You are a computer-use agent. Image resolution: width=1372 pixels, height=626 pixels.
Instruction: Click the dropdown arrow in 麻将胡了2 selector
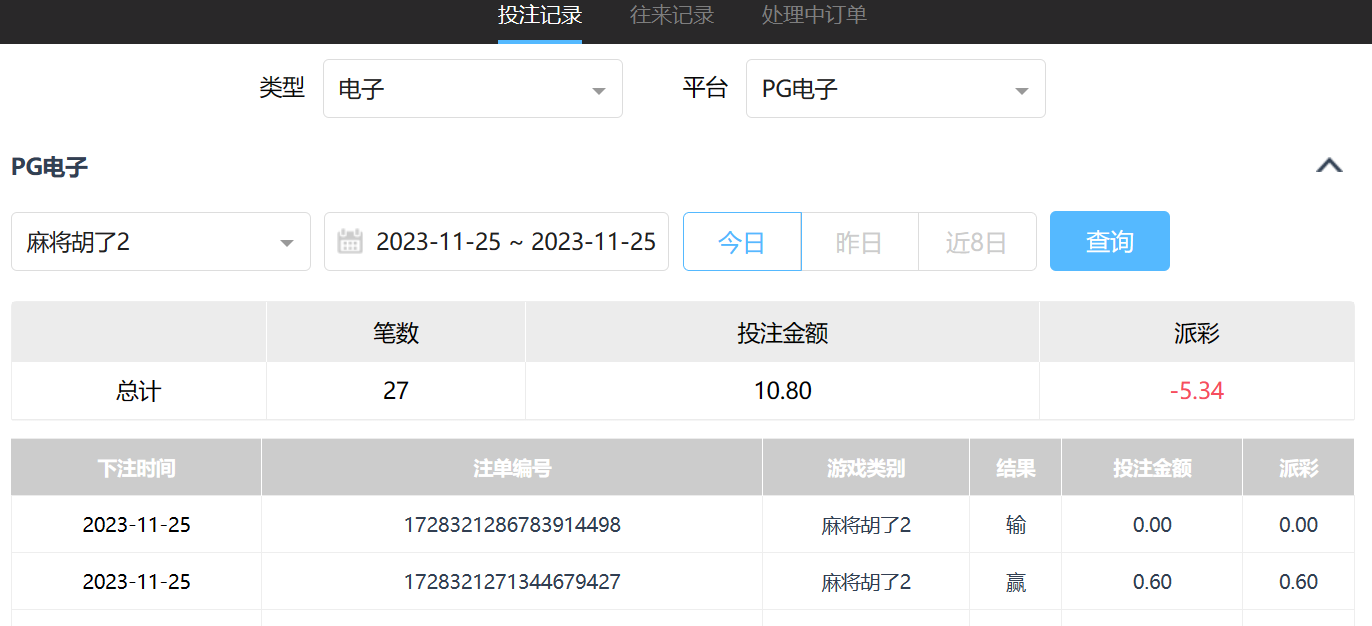pyautogui.click(x=287, y=244)
